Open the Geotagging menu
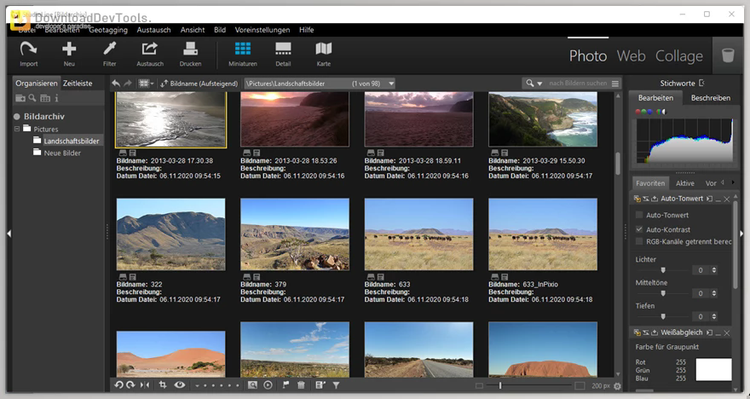 click(x=108, y=30)
